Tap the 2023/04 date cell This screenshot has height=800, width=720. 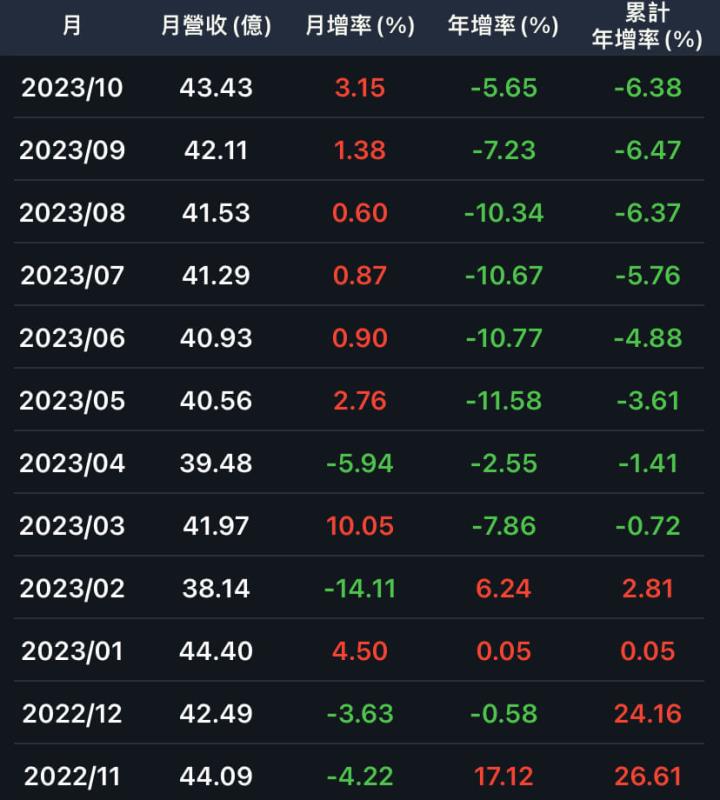72,463
